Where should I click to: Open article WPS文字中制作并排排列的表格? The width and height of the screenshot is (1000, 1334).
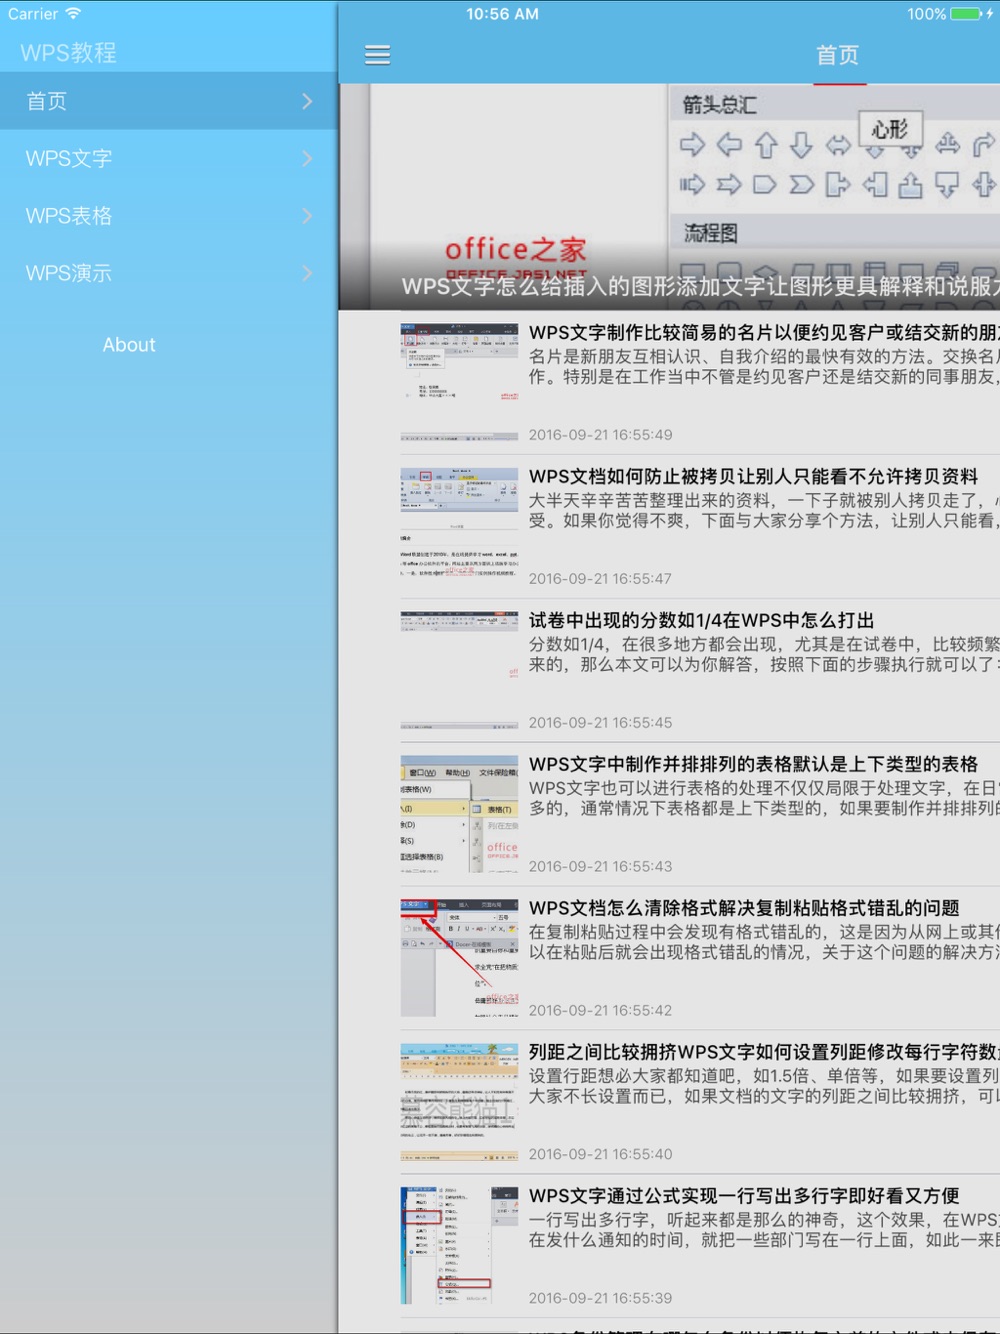(753, 764)
